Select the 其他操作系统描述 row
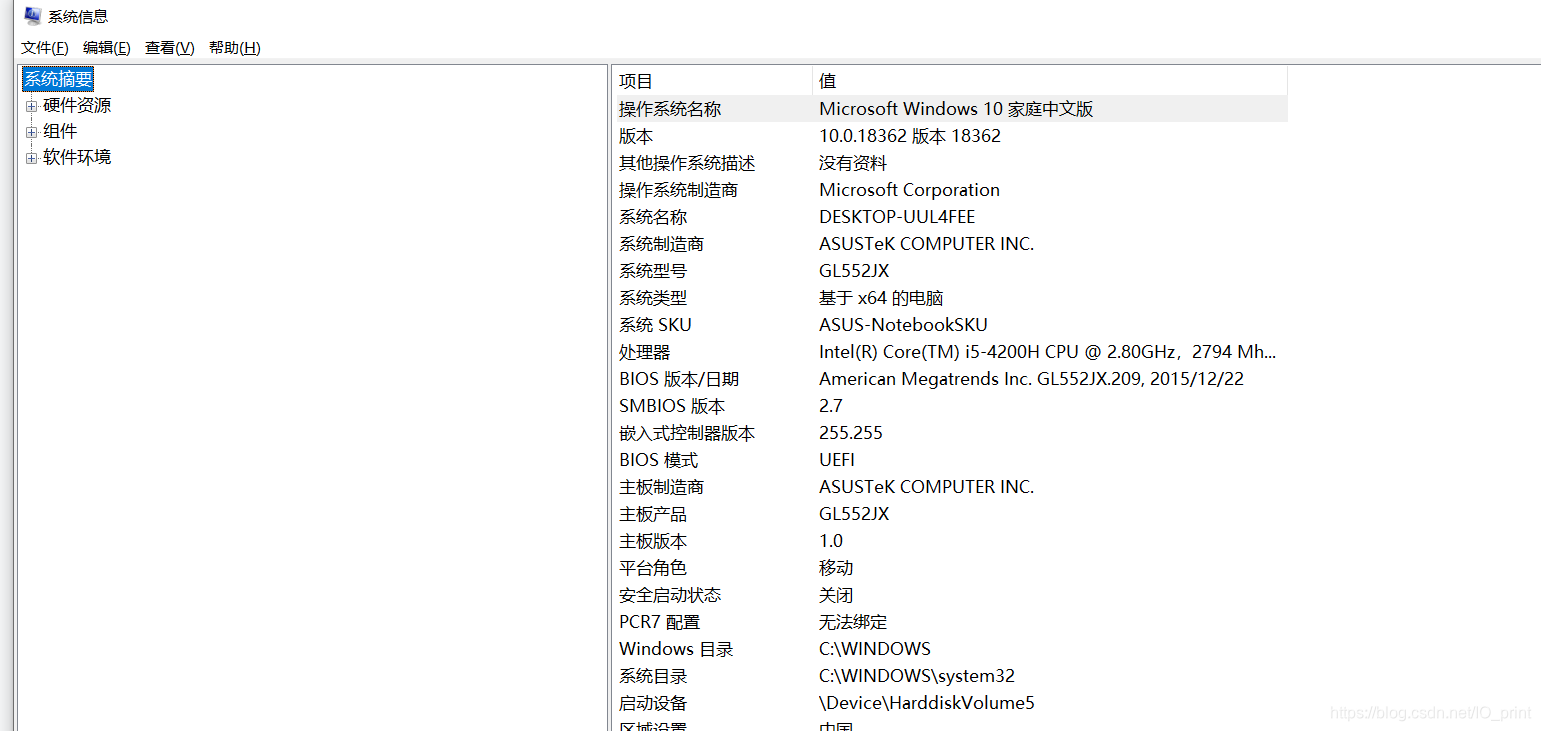The height and width of the screenshot is (731, 1541). (950, 163)
